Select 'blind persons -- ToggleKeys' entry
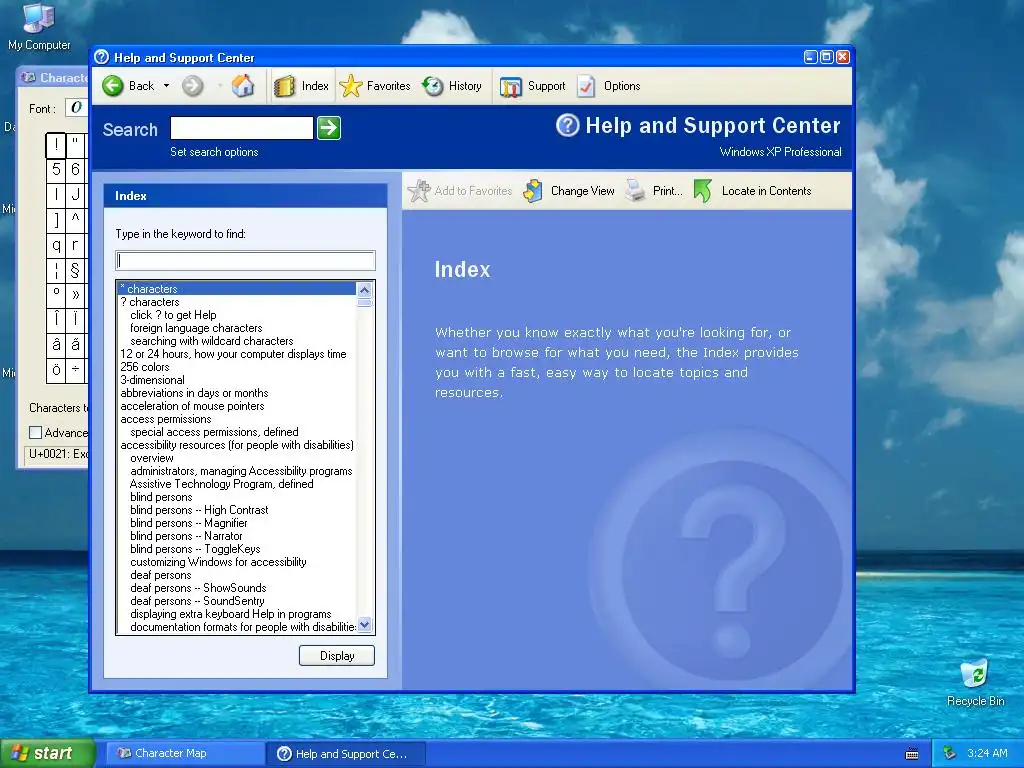Screen dimensions: 1024x768 (x=236, y=549)
